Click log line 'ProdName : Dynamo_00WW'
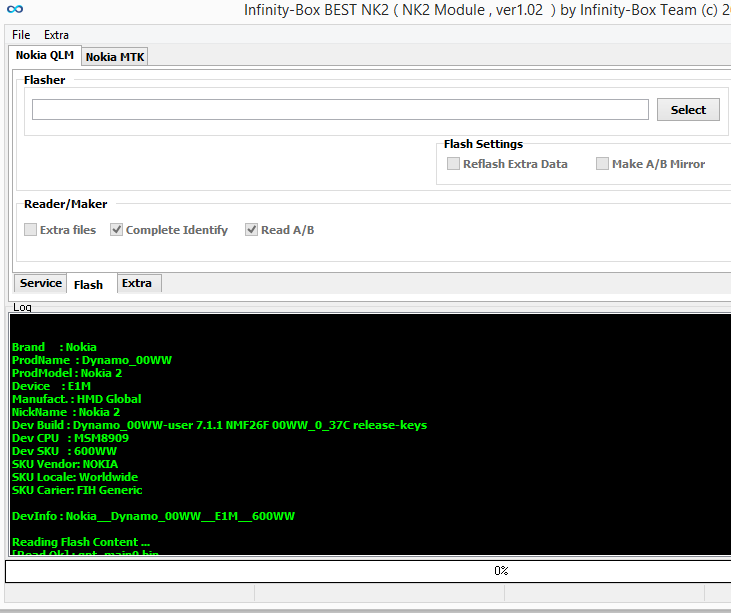Viewport: 731px width, 613px height. [x=92, y=360]
